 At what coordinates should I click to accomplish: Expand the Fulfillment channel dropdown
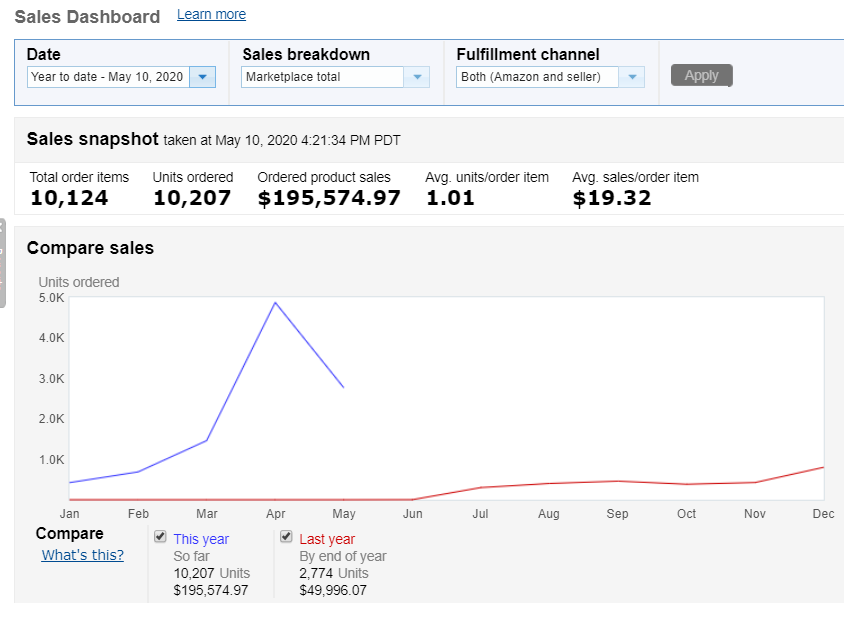[x=631, y=77]
